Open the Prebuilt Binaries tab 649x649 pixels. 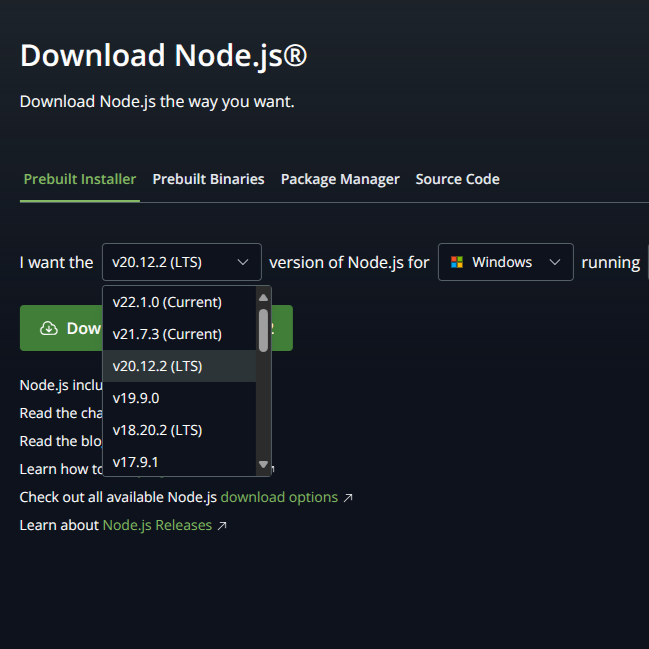[208, 179]
